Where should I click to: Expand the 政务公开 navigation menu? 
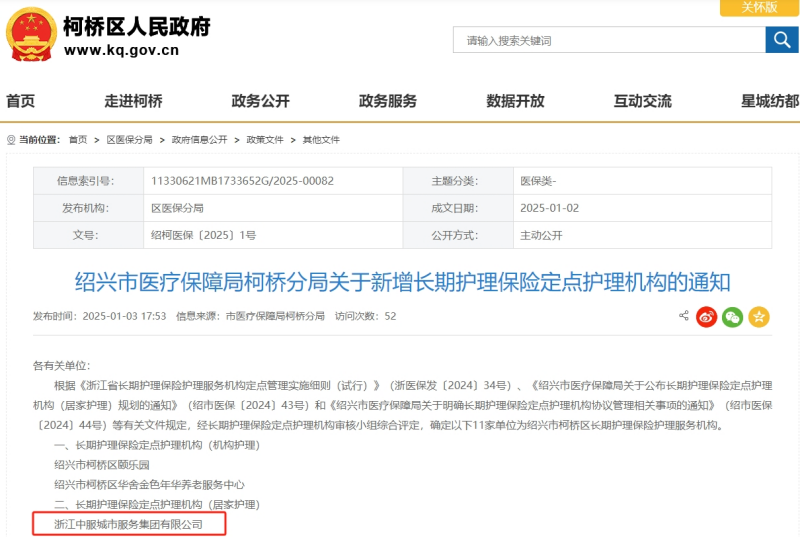(260, 101)
